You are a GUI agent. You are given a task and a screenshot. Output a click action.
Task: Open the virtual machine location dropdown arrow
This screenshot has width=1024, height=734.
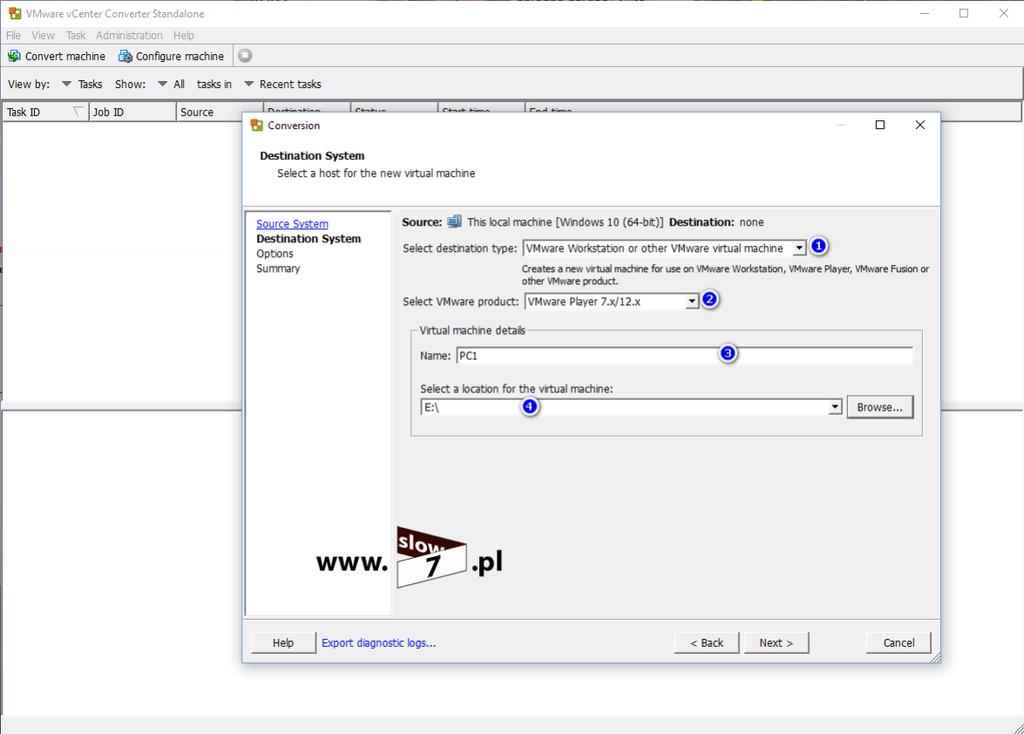pos(835,407)
